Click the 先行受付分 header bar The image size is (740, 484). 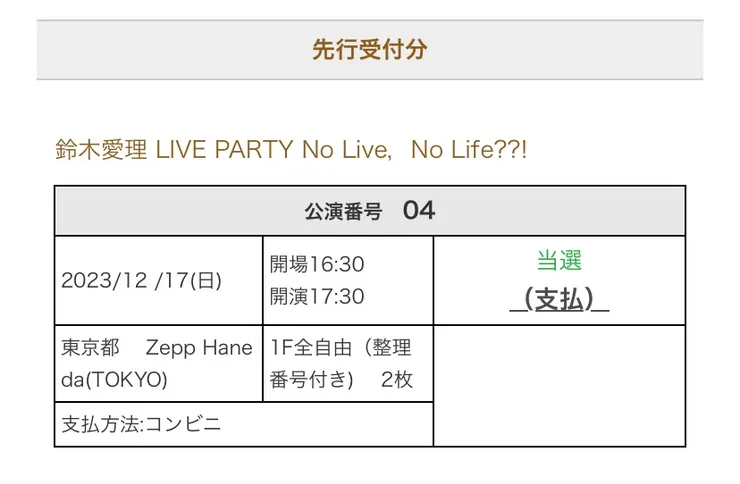pyautogui.click(x=369, y=49)
